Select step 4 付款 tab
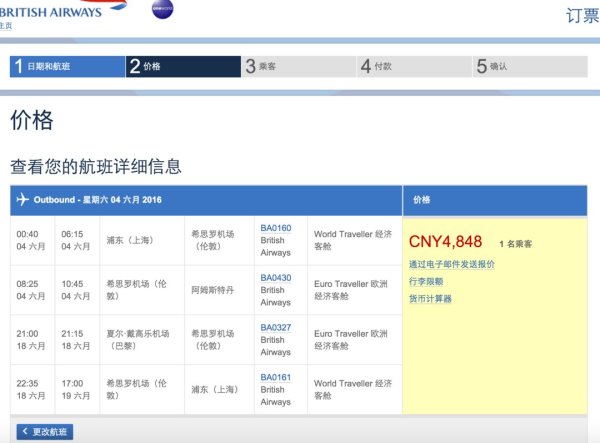This screenshot has height=443, width=600. pyautogui.click(x=415, y=67)
